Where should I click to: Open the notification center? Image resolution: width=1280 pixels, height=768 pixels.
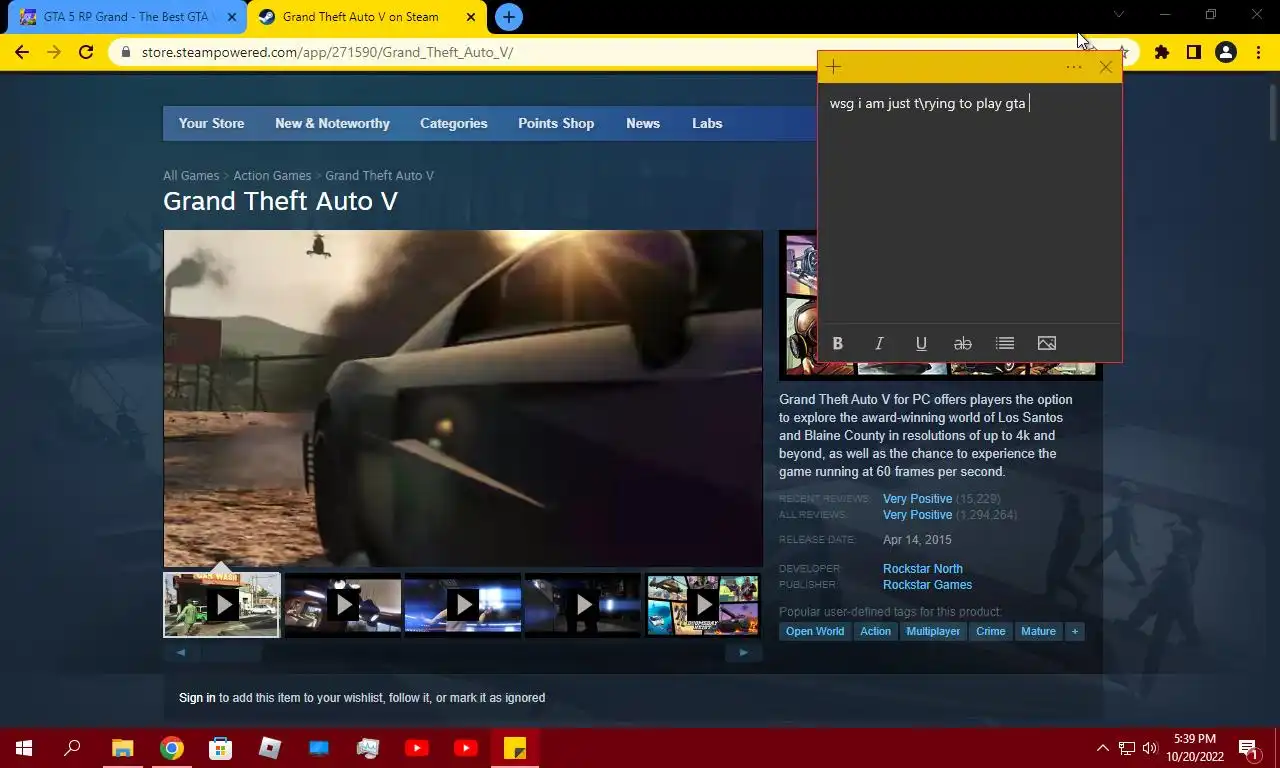tap(1250, 748)
